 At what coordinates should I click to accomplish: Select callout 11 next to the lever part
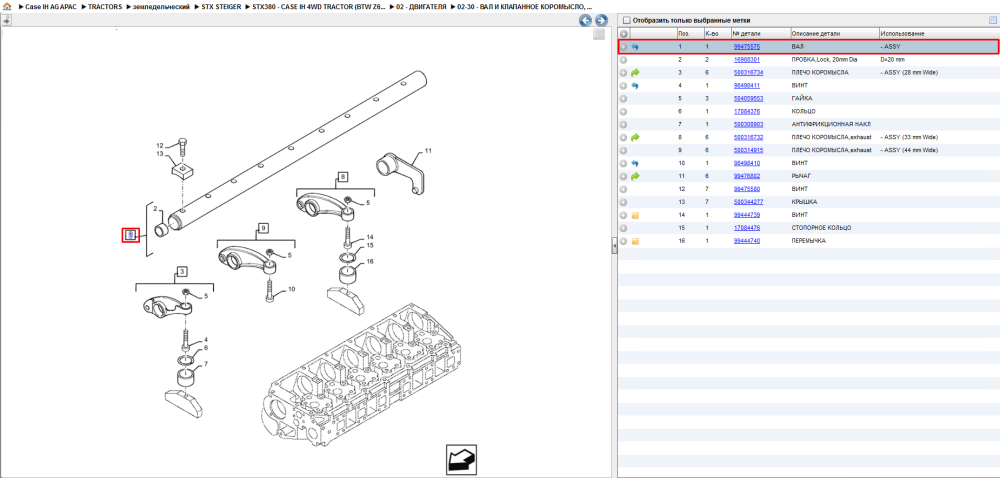coord(428,151)
